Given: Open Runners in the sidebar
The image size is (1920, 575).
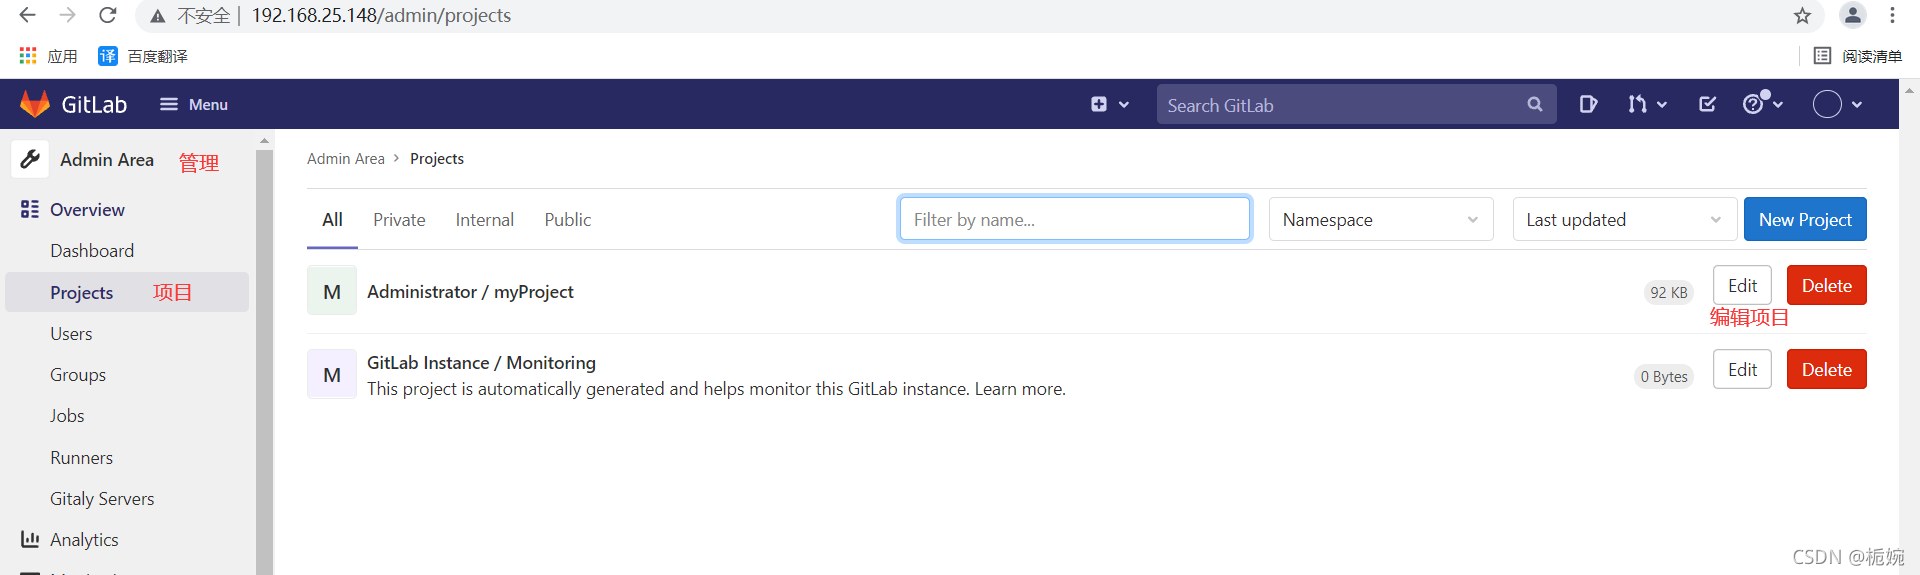Looking at the screenshot, I should [x=81, y=458].
